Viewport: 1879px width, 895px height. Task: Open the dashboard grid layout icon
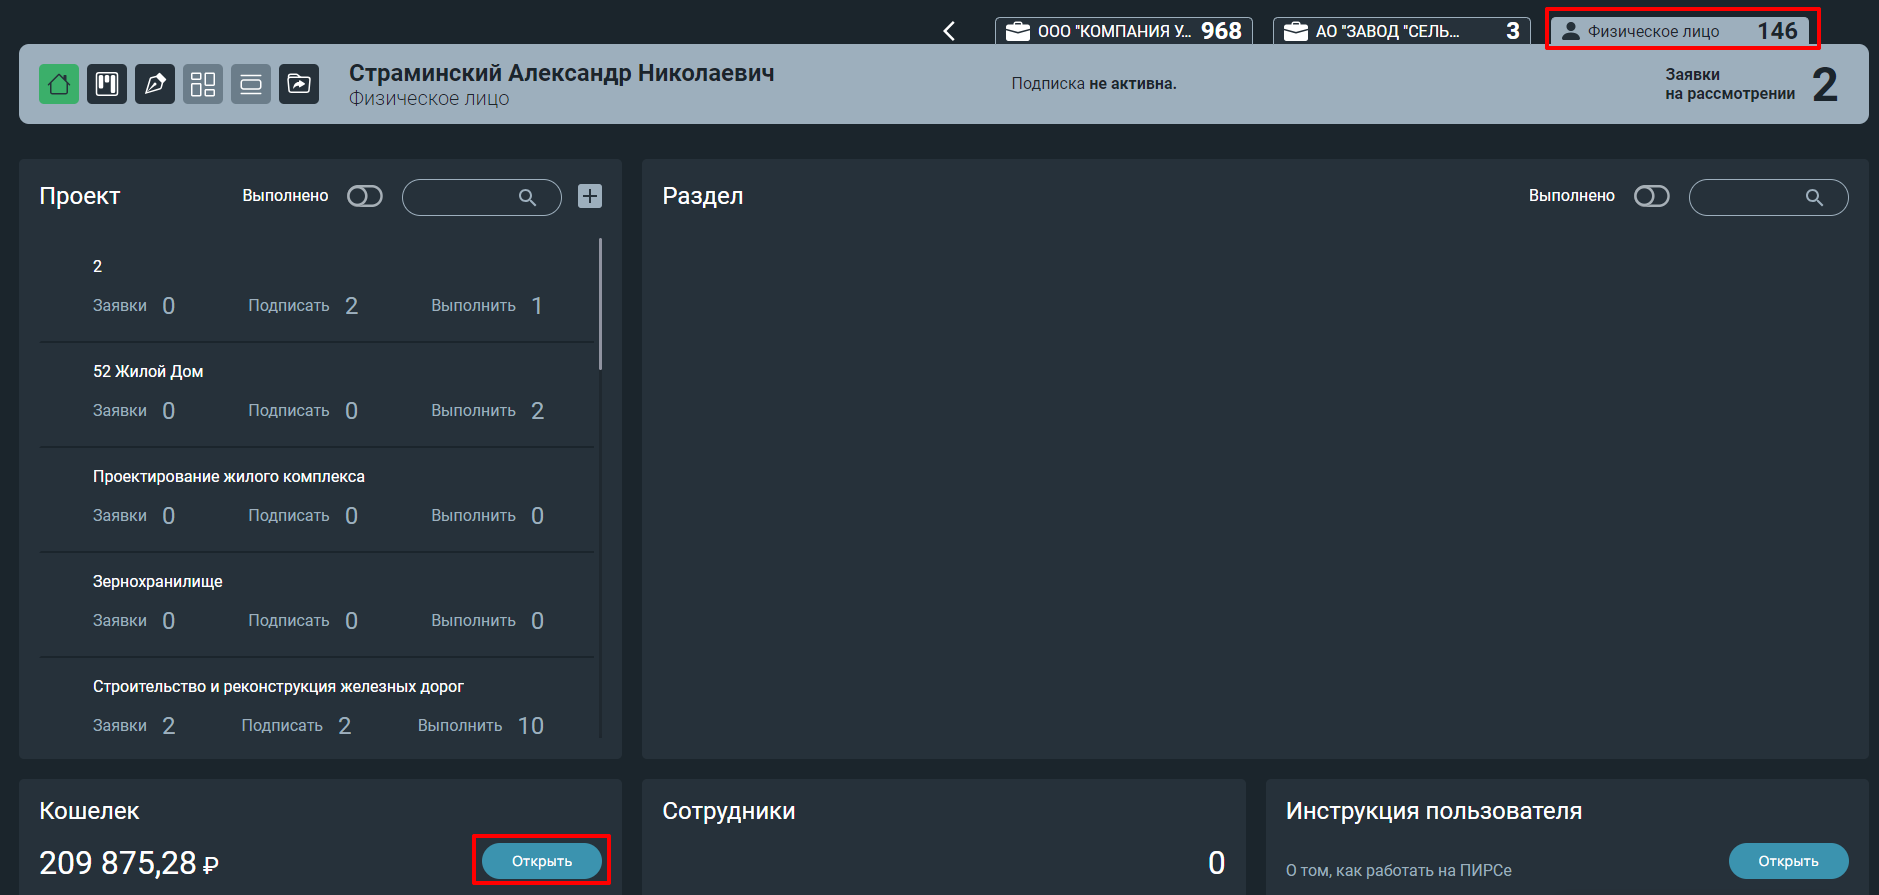coord(203,84)
